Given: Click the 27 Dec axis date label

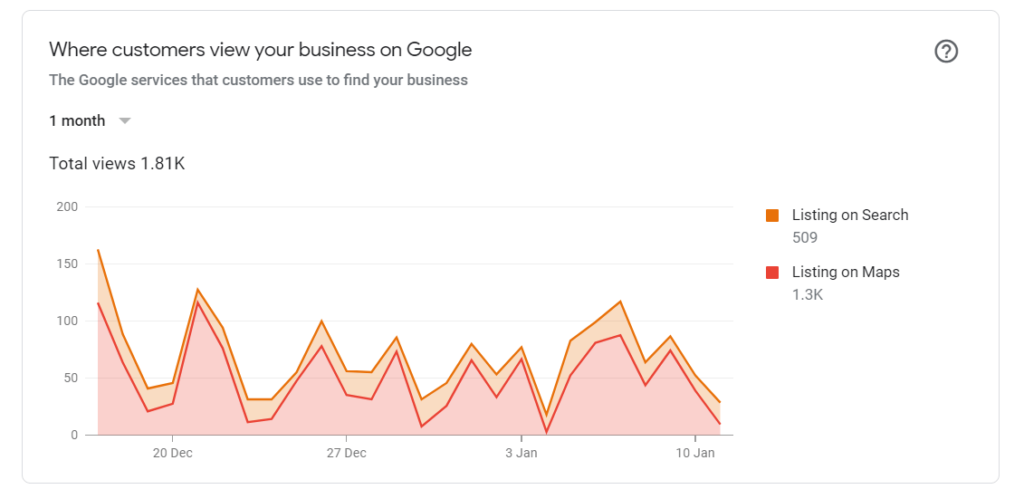Looking at the screenshot, I should 346,453.
